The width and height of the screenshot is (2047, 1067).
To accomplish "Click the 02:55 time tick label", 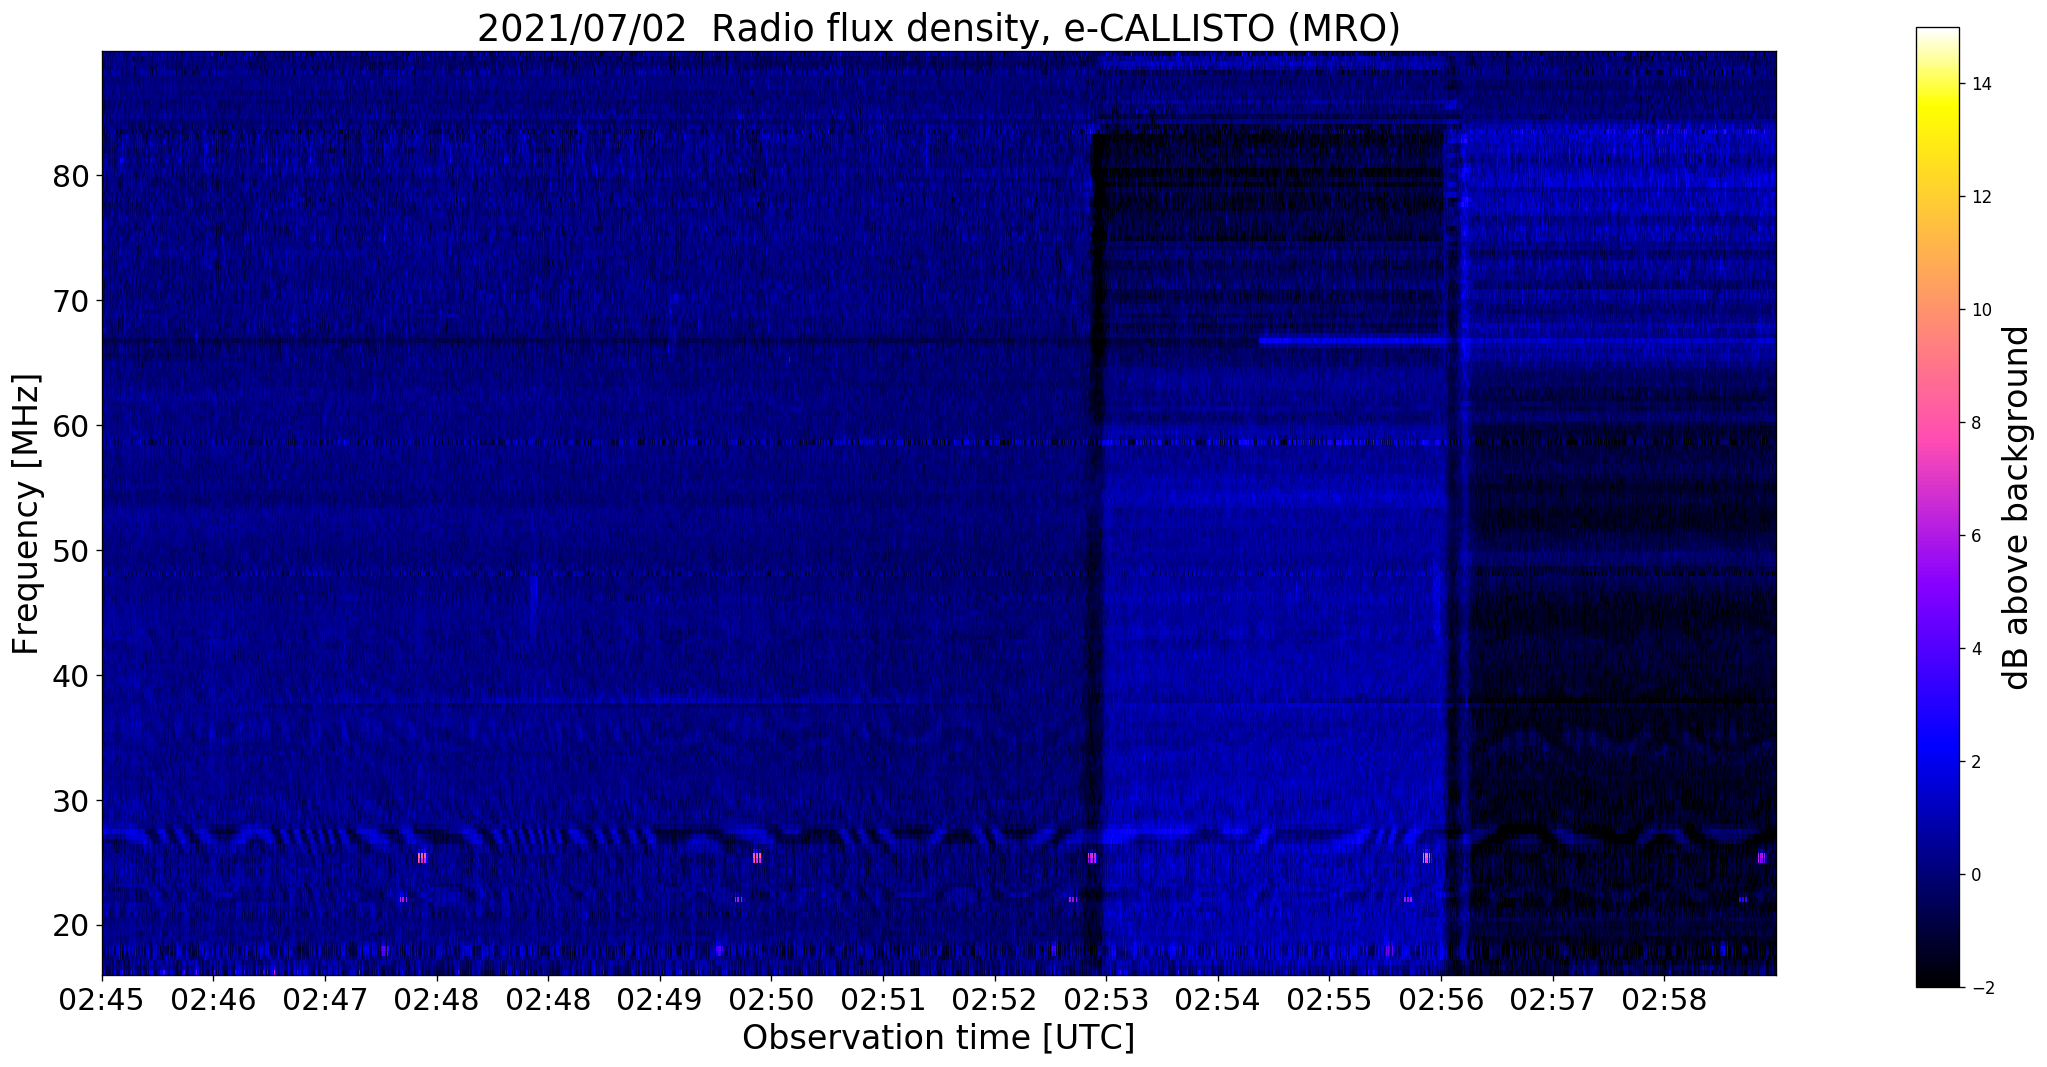I will click(1329, 1000).
